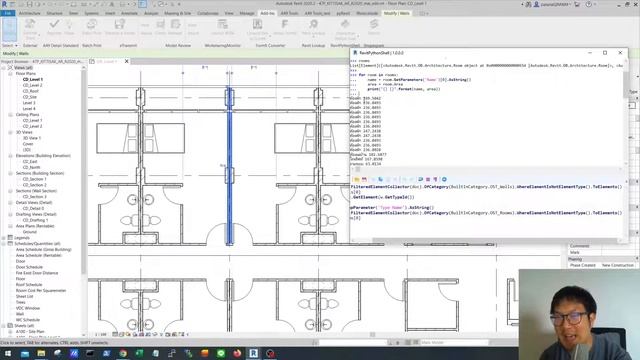Collapse Schedules/Quantities (all) node
The height and width of the screenshot is (360, 640).
[x=4, y=244]
